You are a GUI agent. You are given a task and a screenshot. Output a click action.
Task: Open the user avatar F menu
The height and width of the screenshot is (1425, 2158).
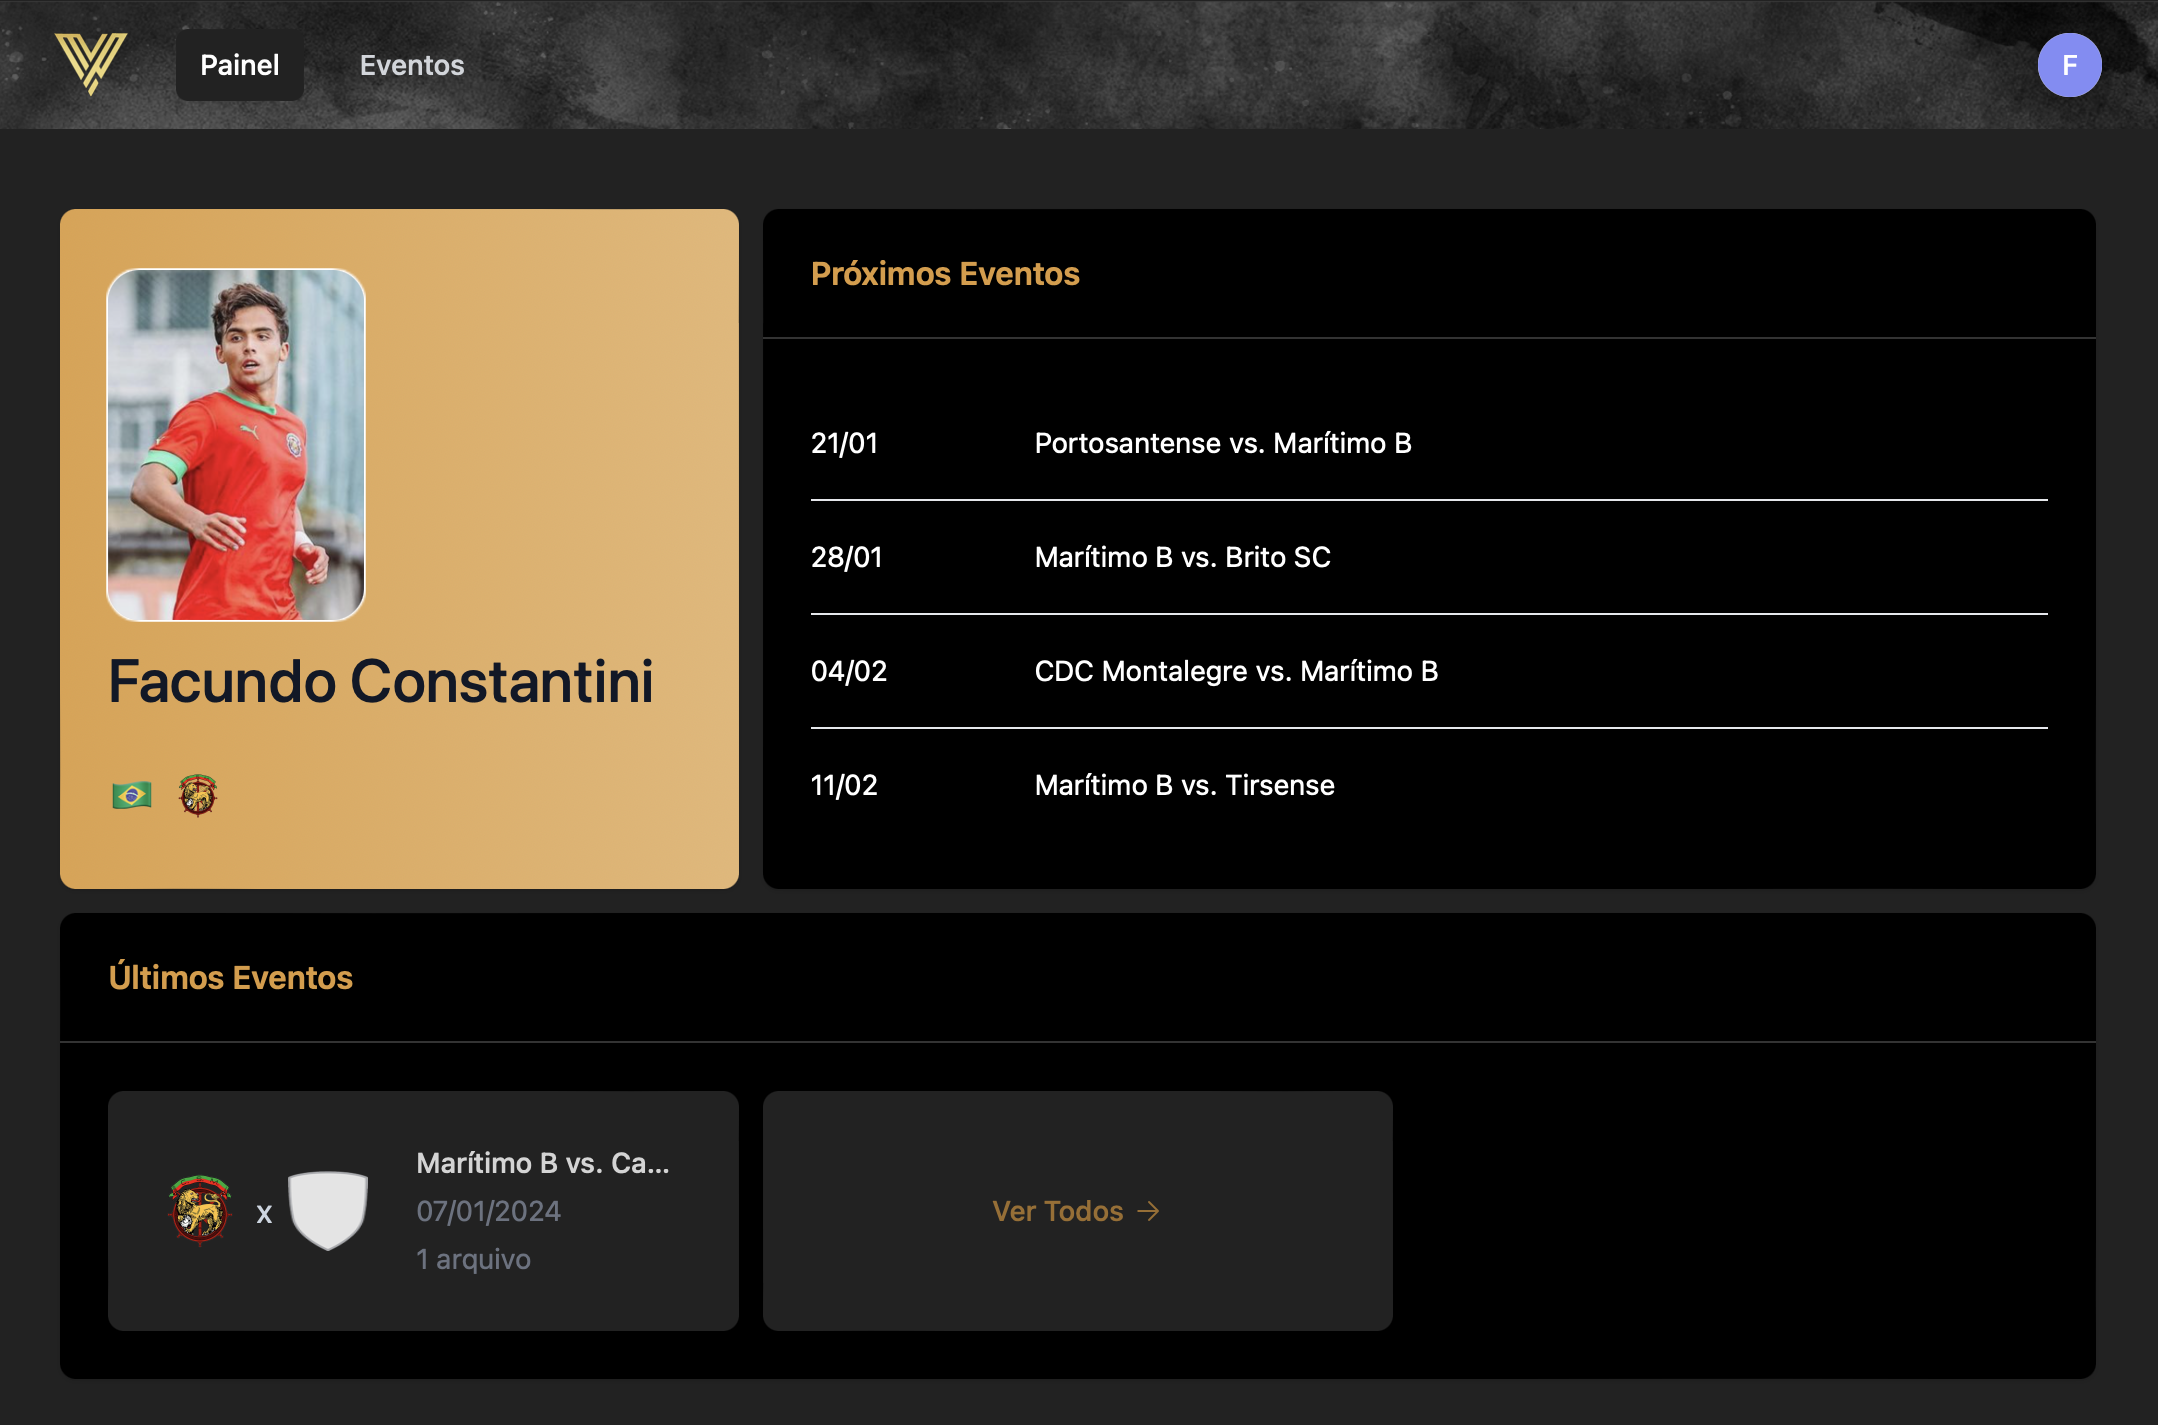point(2069,65)
